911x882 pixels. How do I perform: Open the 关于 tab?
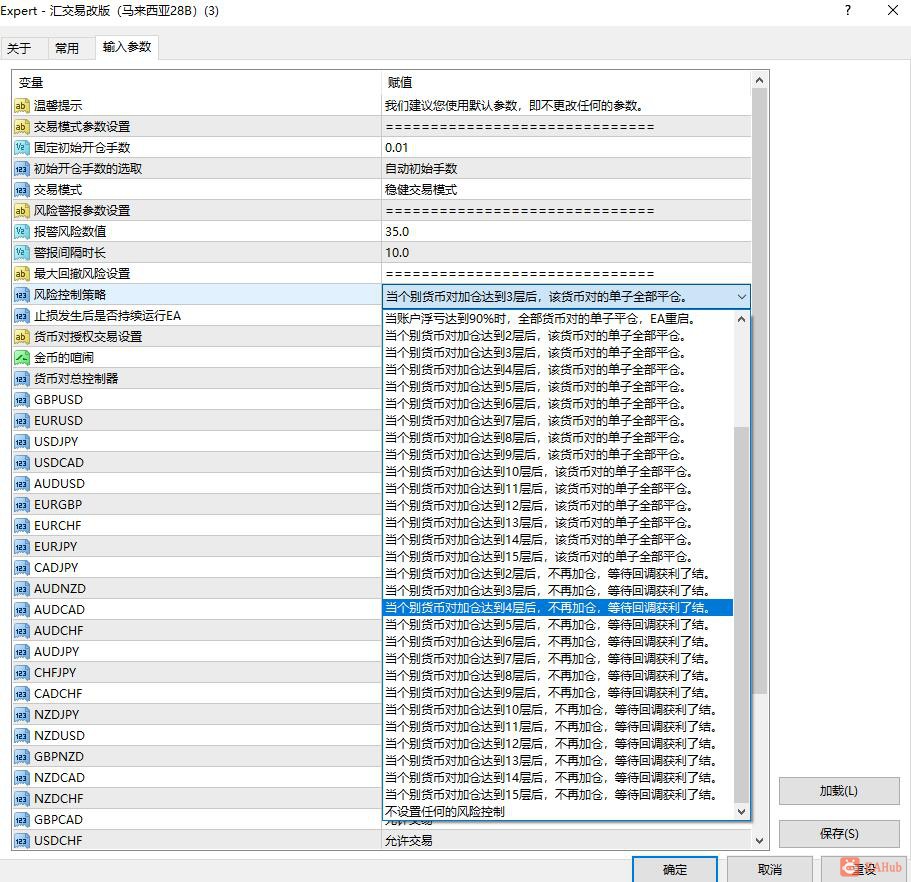point(19,48)
